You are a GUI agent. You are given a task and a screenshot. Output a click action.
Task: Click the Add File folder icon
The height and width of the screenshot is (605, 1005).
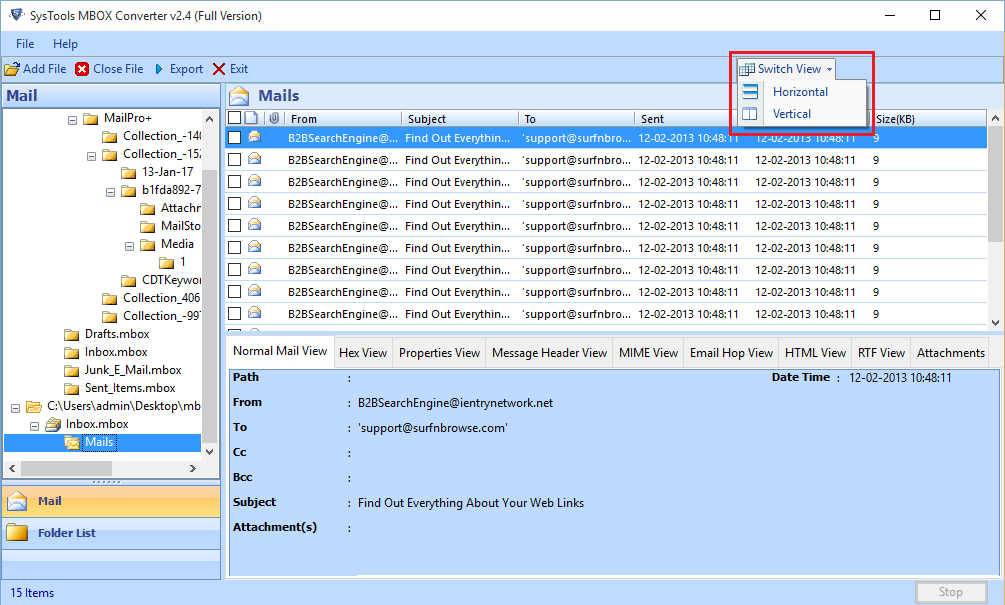(11, 69)
